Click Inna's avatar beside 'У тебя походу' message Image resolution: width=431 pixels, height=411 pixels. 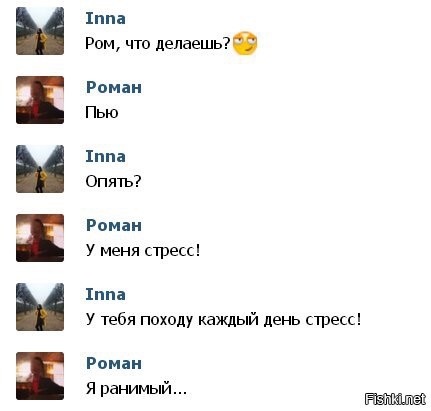click(40, 307)
